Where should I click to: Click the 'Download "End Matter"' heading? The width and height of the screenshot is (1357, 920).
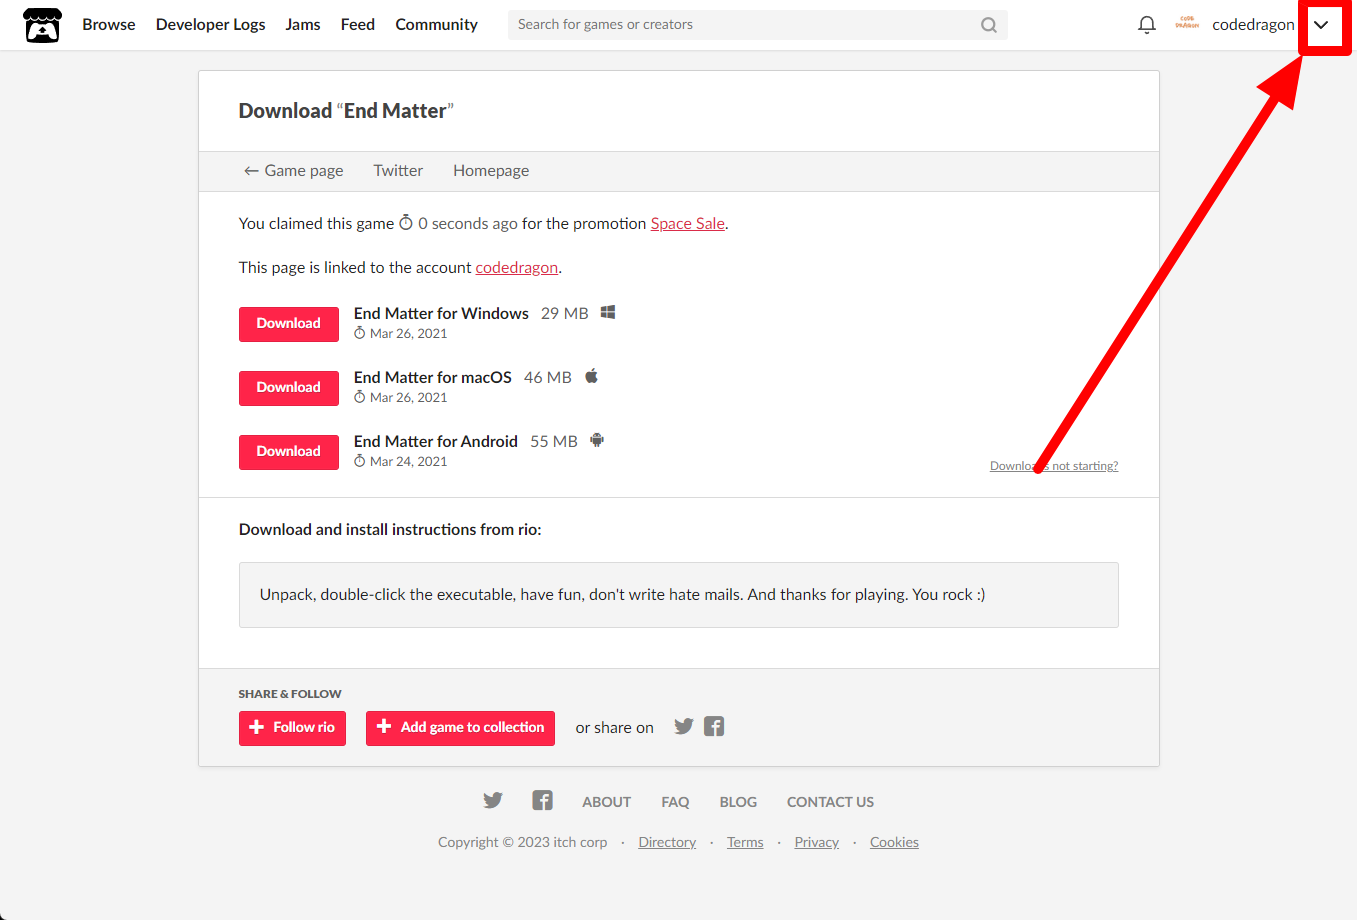[346, 111]
